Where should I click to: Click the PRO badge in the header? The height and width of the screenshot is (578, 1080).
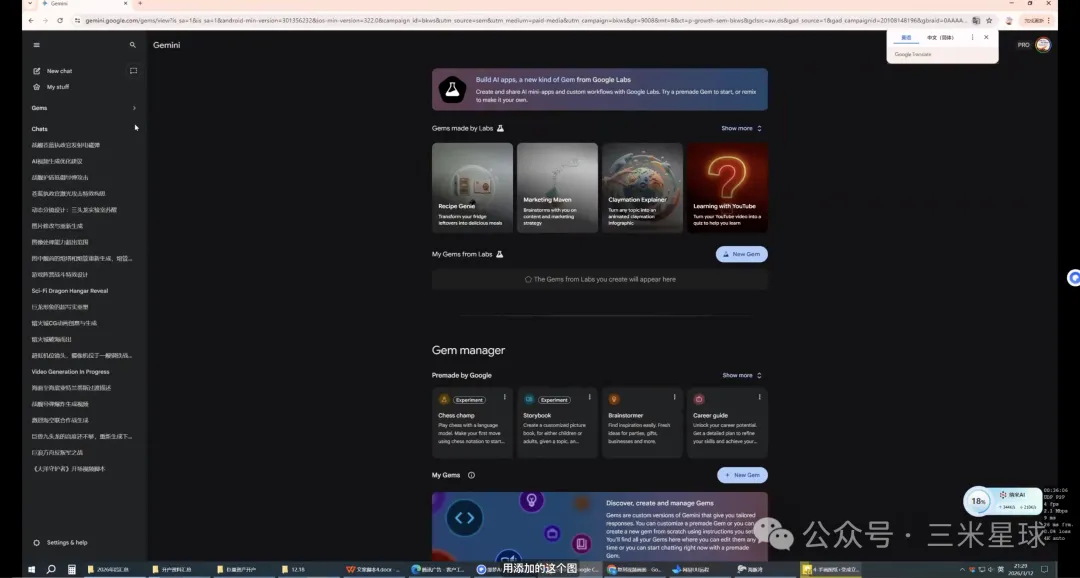coord(1024,45)
